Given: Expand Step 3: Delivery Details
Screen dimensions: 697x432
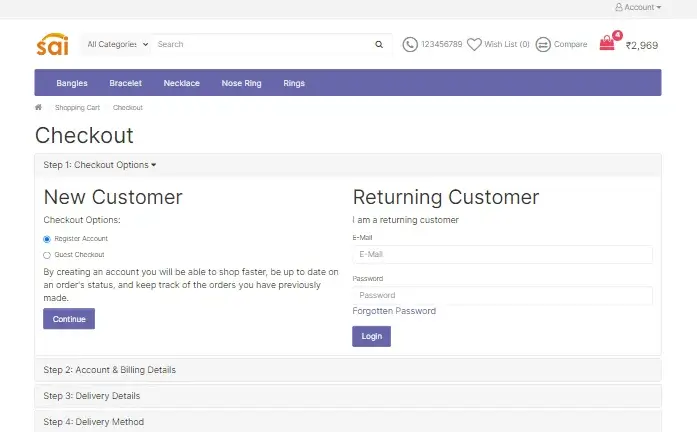Looking at the screenshot, I should [x=92, y=396].
